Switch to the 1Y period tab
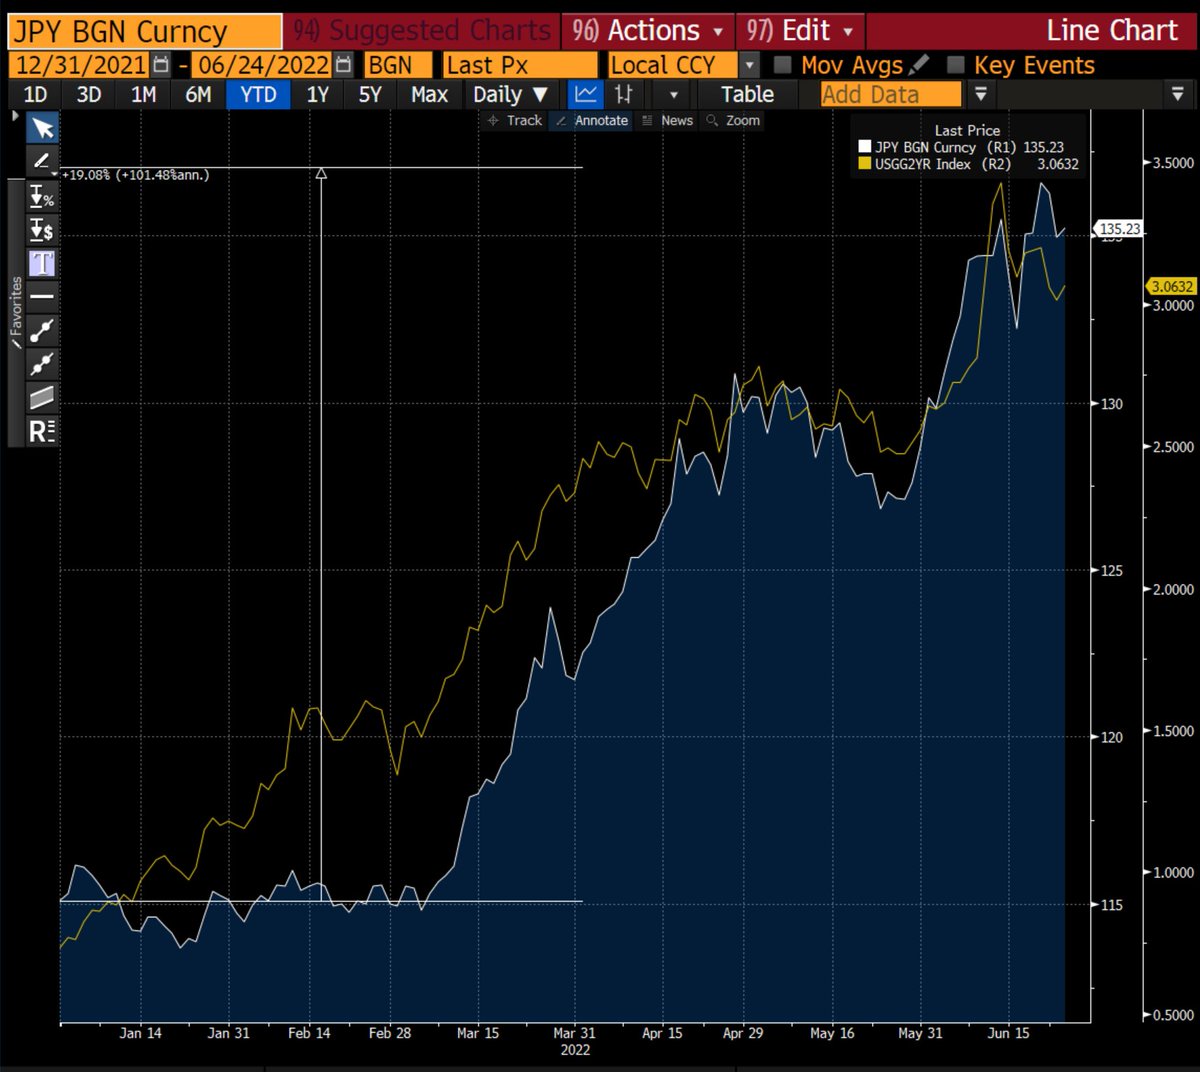The image size is (1200, 1072). [317, 94]
